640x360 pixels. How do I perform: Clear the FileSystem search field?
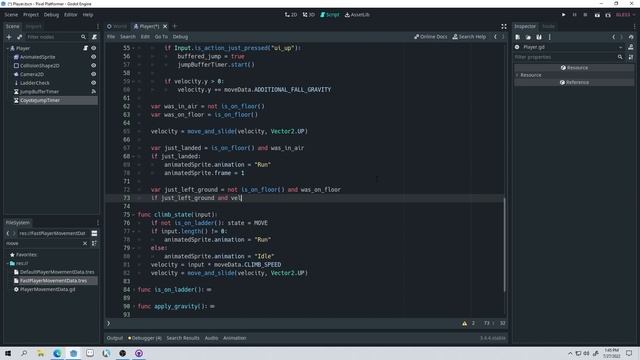(85, 243)
